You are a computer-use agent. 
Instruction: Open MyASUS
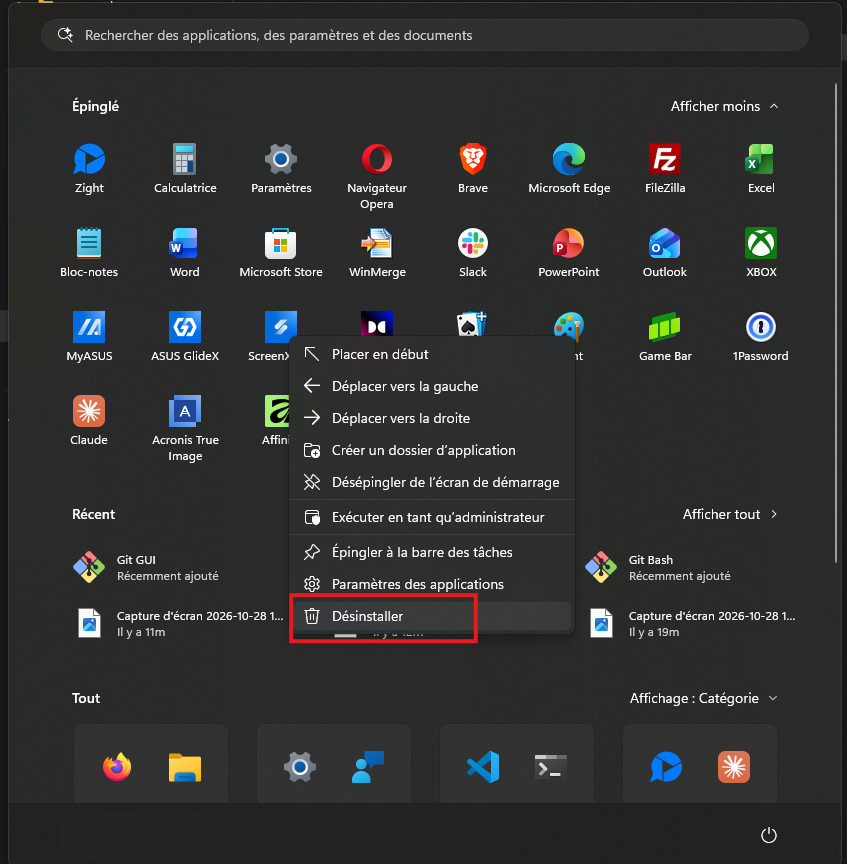coord(89,336)
